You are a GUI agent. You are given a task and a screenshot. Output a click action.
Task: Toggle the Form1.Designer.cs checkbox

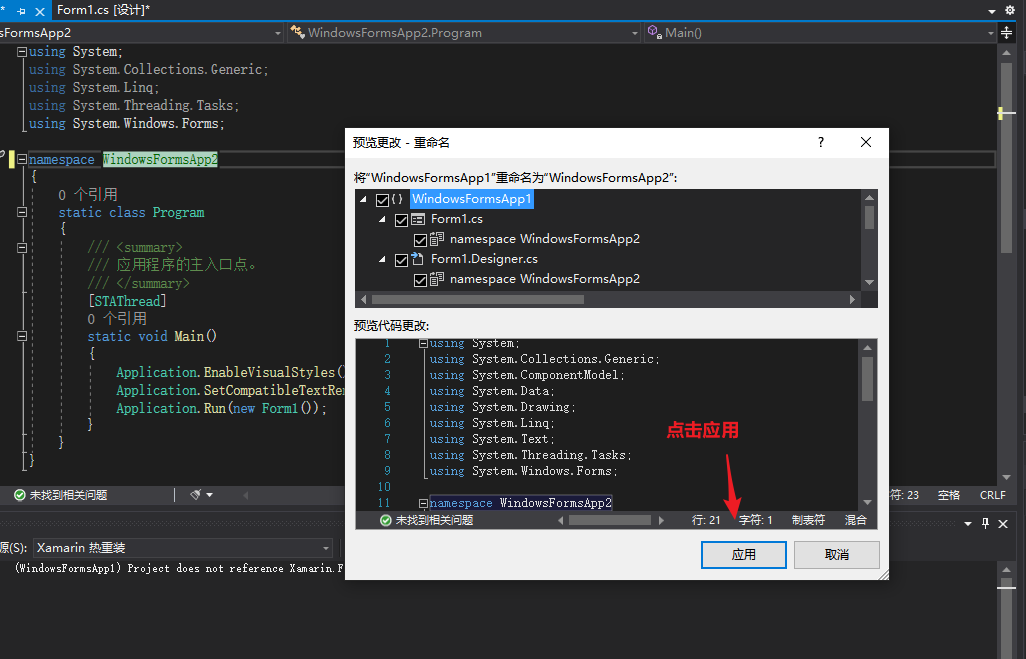tap(402, 260)
